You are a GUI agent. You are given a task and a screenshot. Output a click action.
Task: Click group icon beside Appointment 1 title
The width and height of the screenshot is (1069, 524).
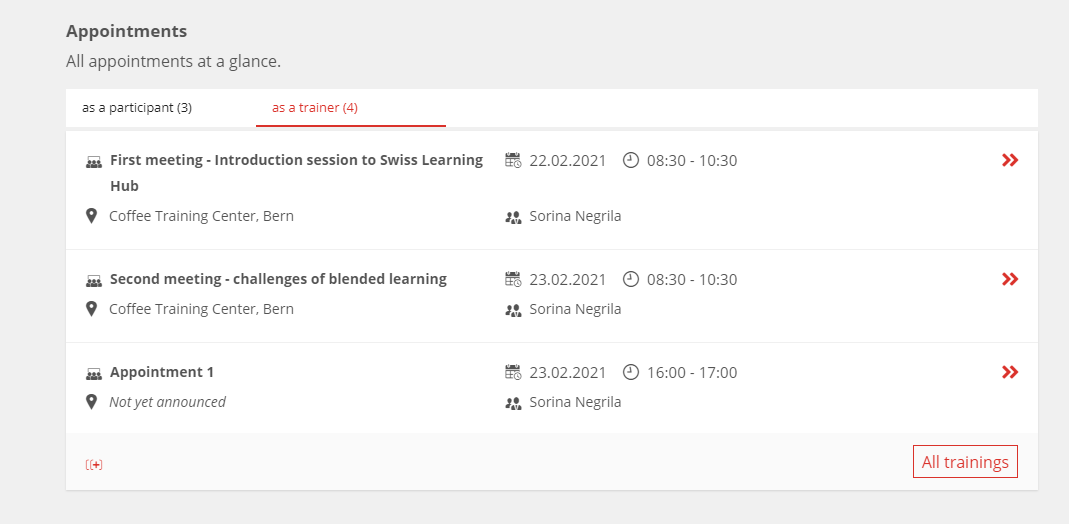93,374
